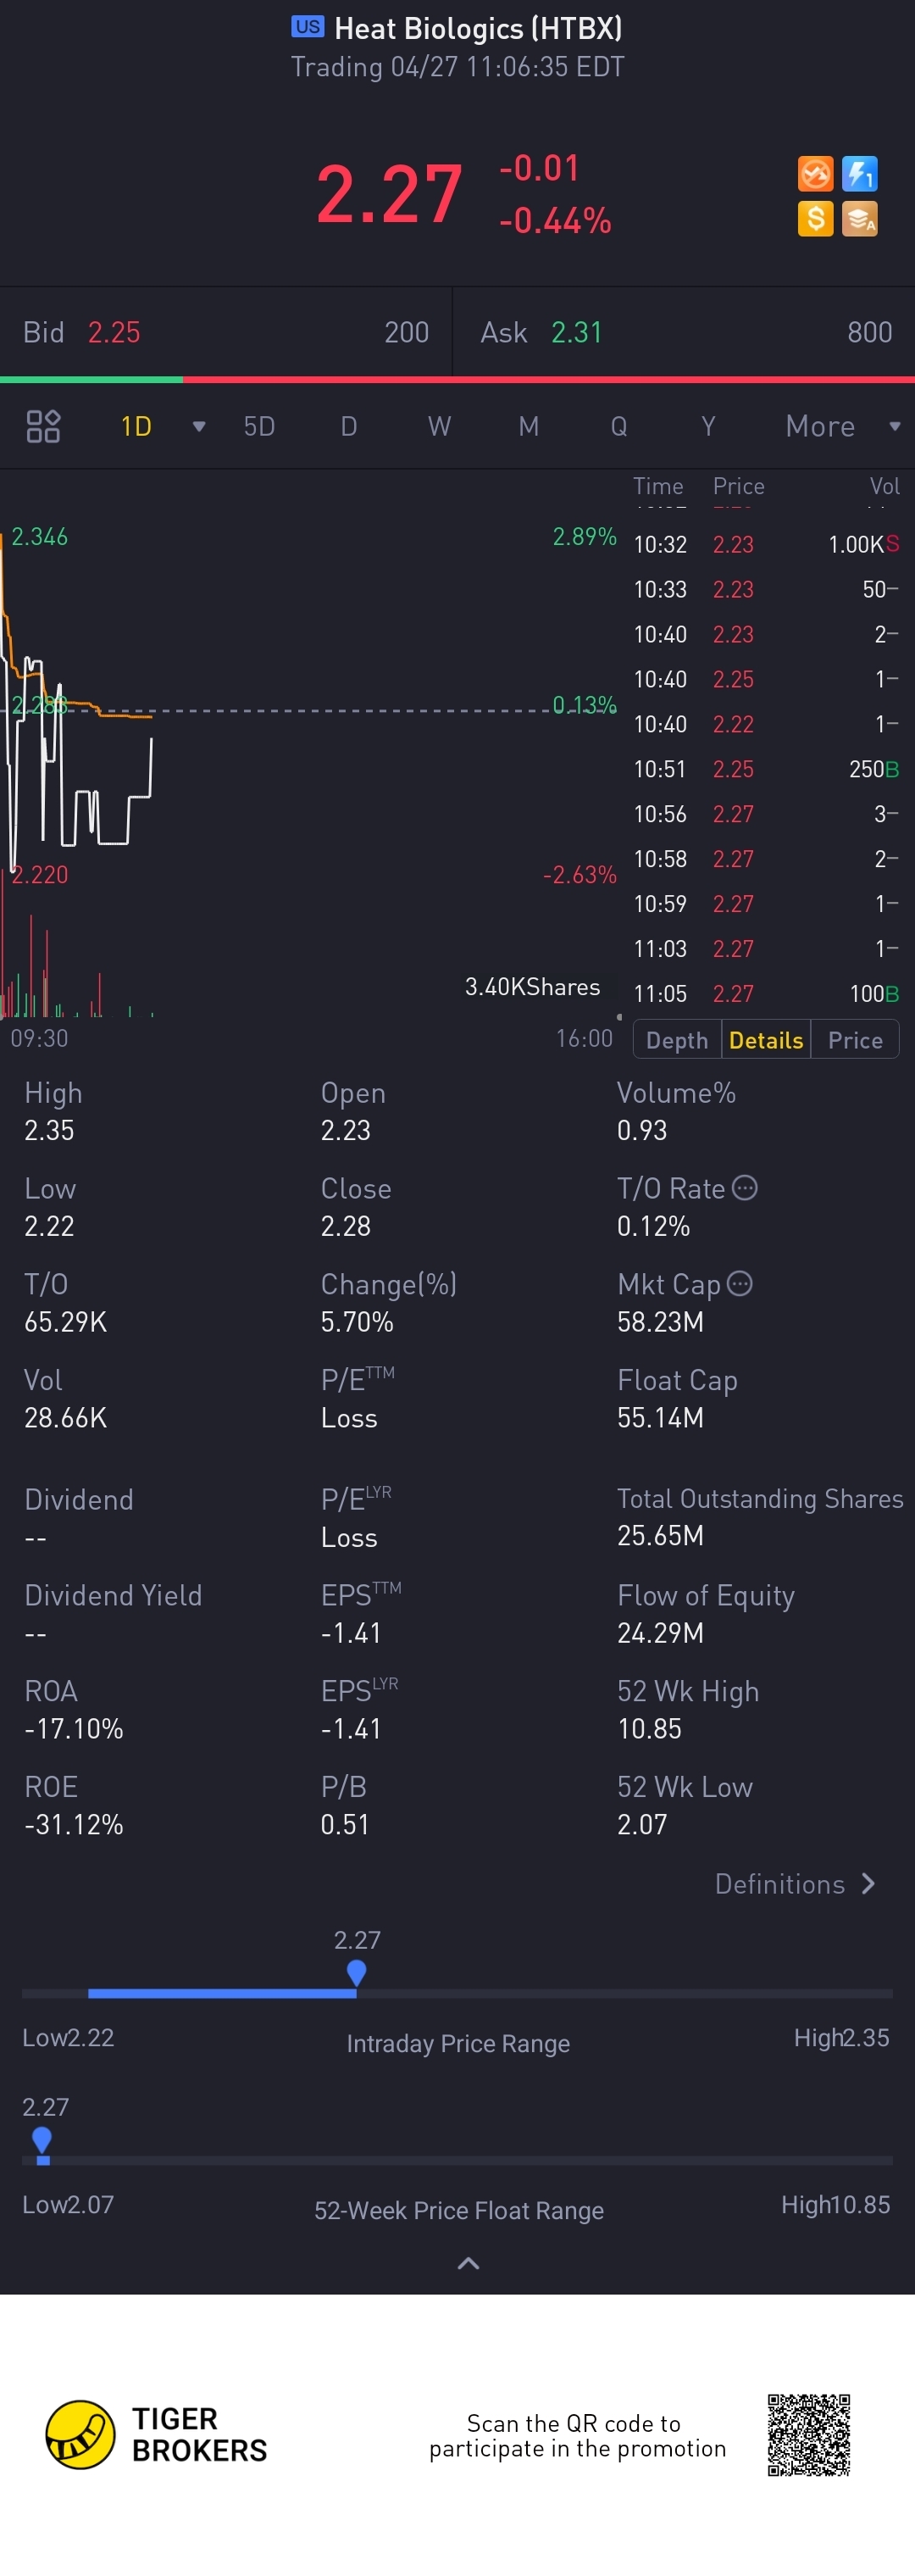915x2576 pixels.
Task: Tap the Intraday Price Range marker
Action: click(x=356, y=1972)
